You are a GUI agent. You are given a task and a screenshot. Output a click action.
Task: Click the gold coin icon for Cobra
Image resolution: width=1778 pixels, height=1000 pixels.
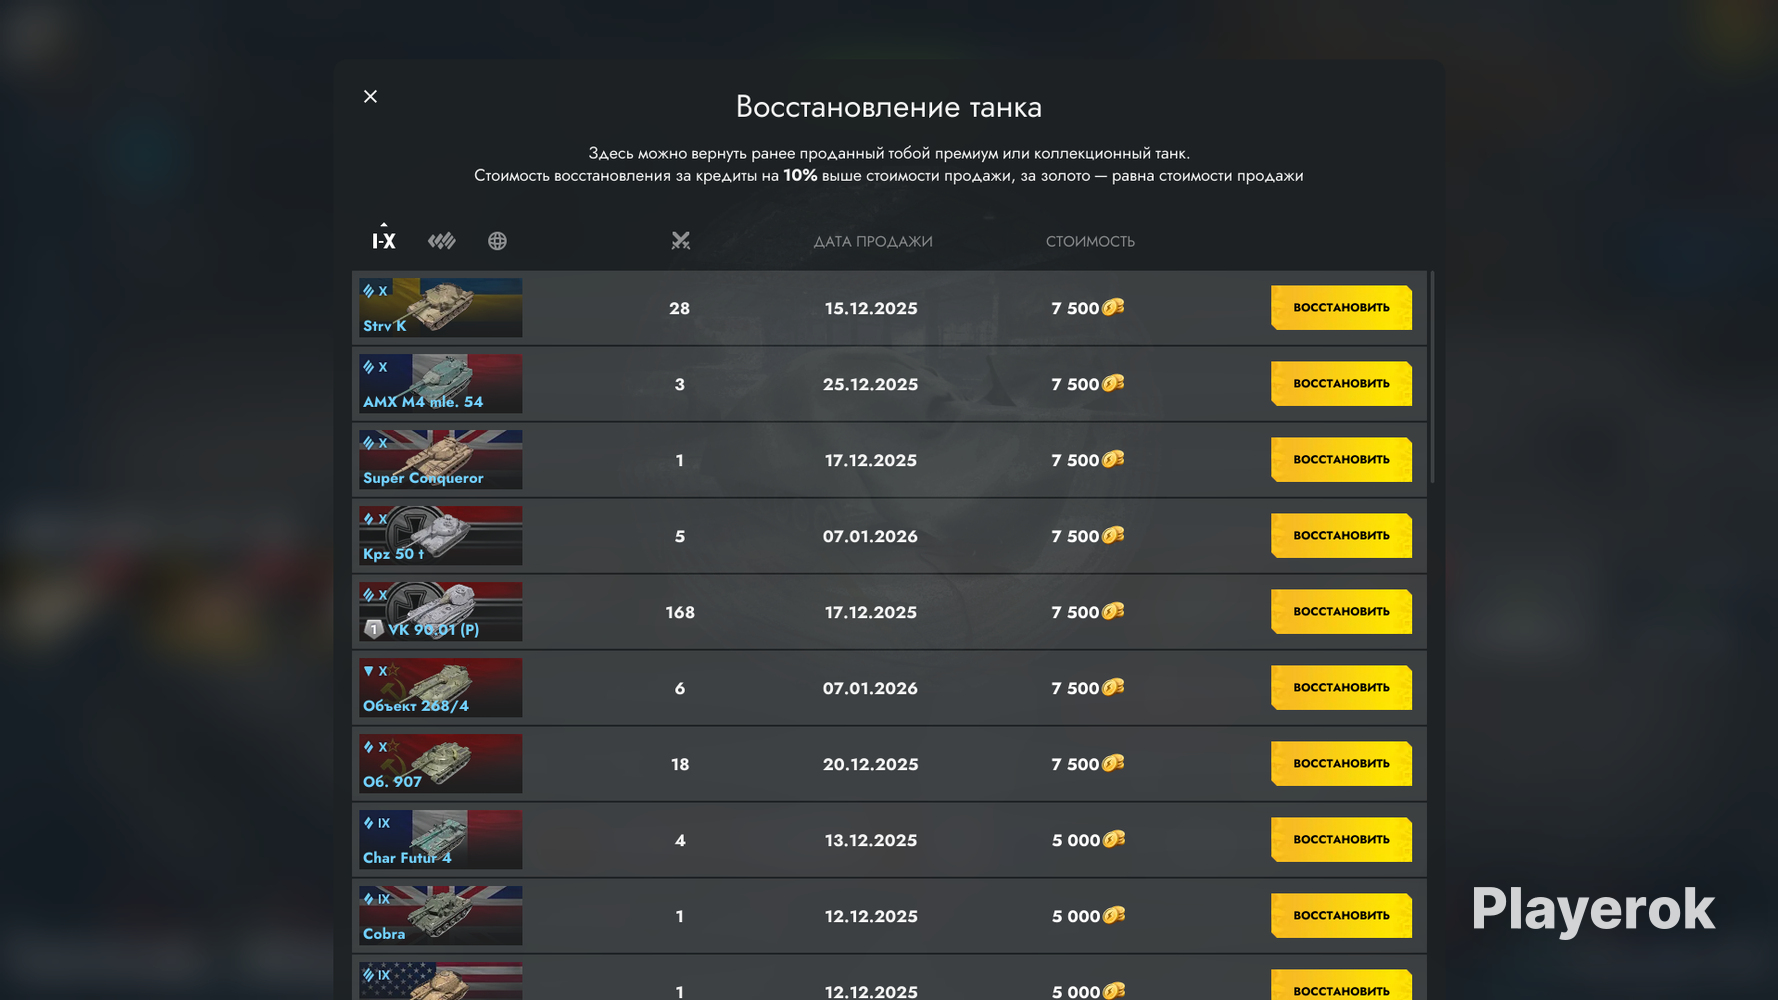pos(1114,916)
